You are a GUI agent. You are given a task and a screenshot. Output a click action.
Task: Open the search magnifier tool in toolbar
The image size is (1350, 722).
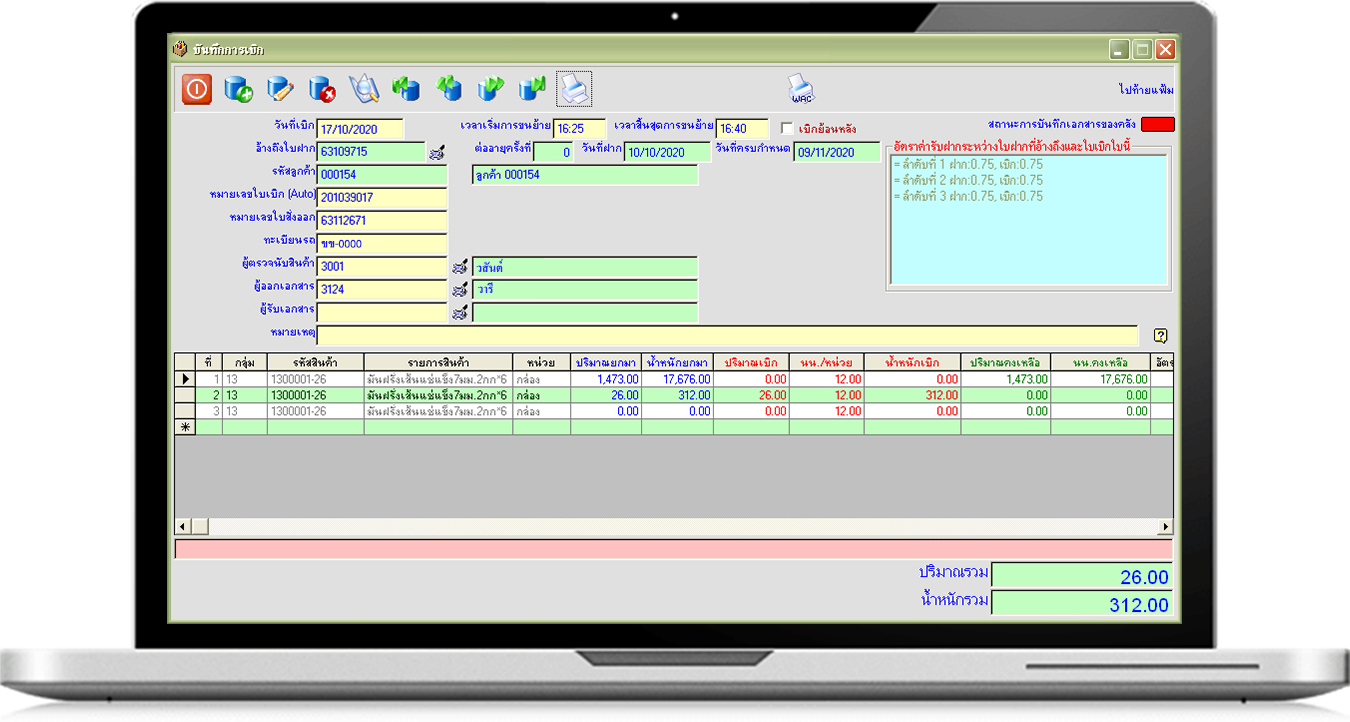coord(364,90)
